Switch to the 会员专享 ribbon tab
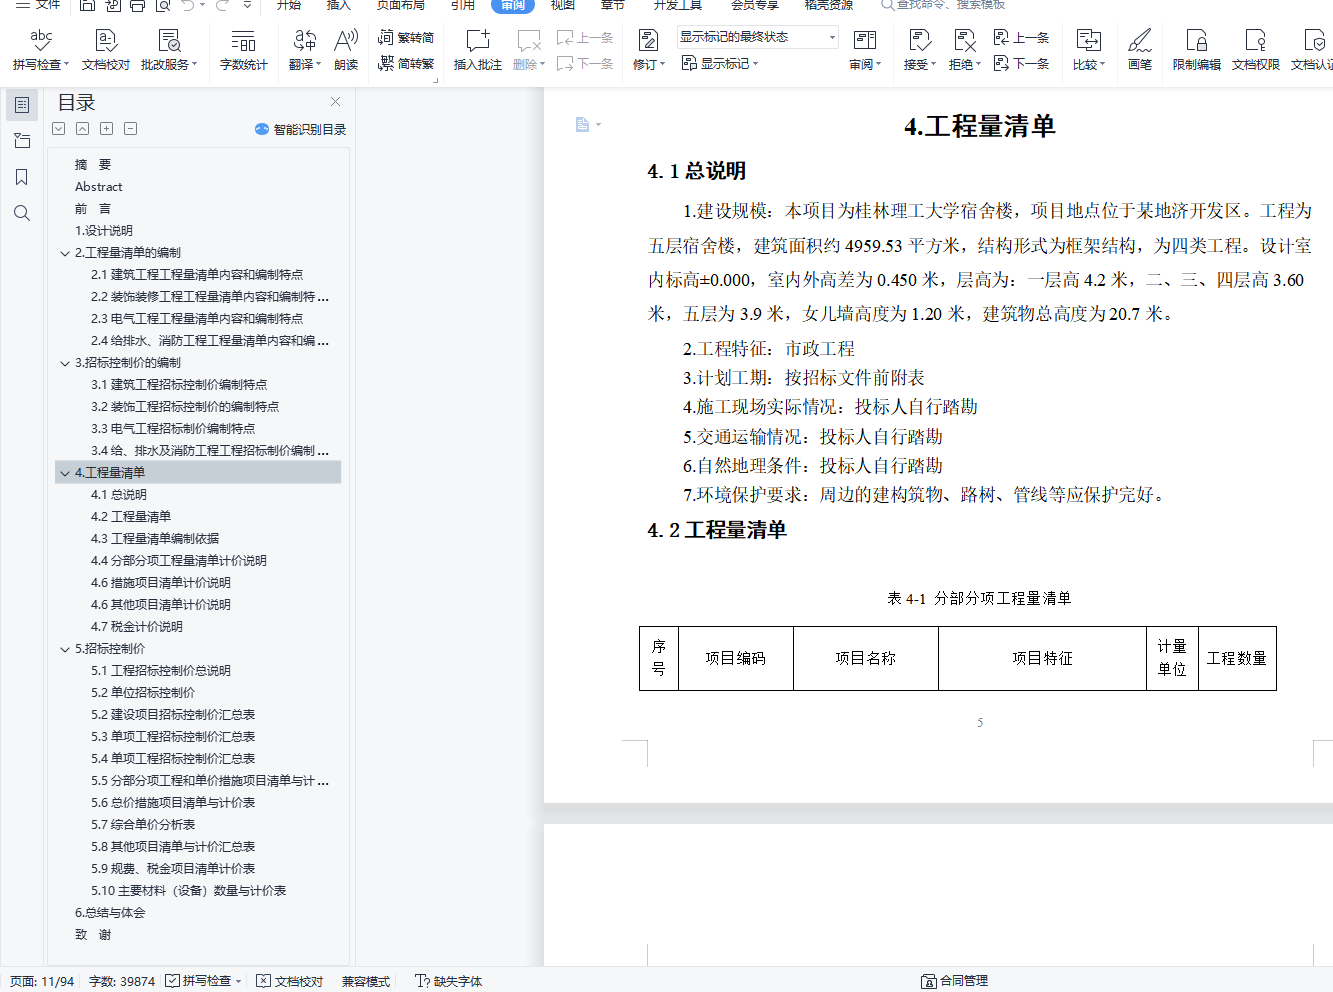 coord(755,6)
